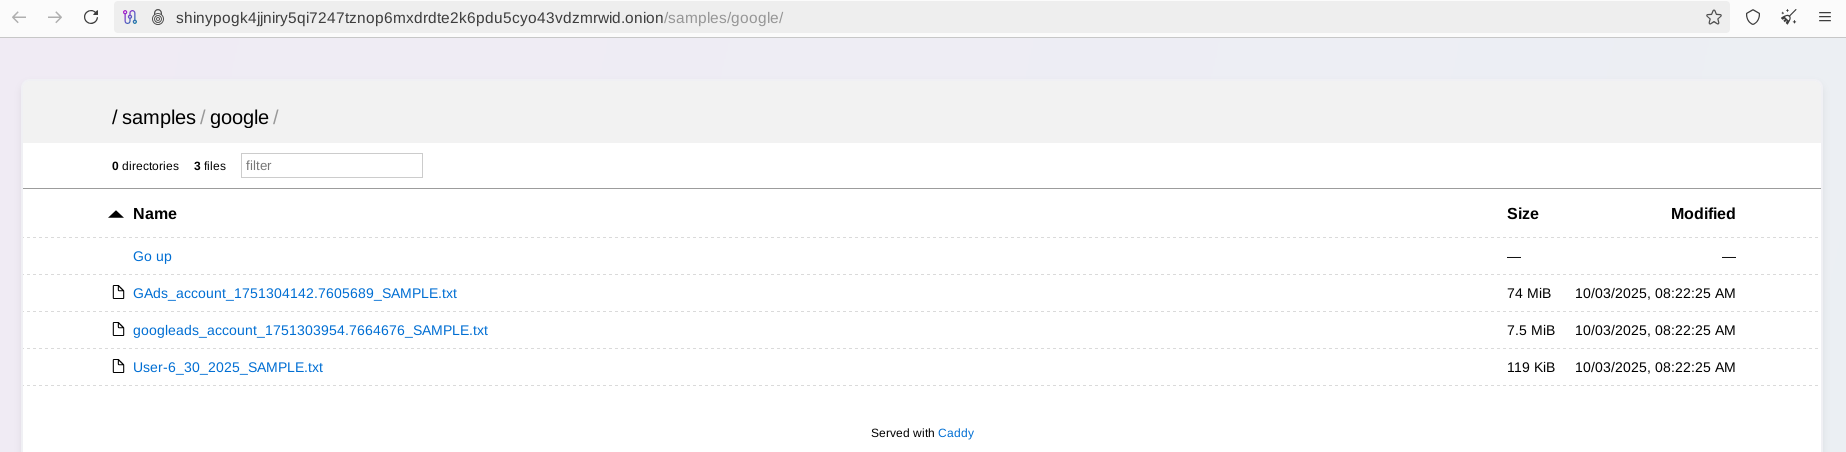The image size is (1846, 452).
Task: Click the New Identity broom icon
Action: coord(1789,17)
